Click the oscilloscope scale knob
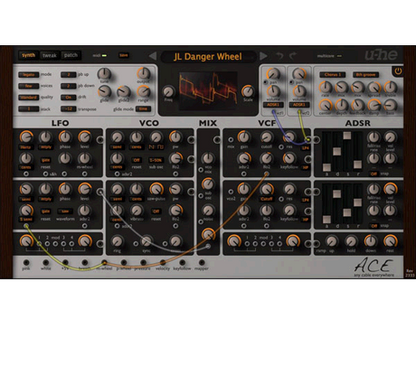Screen dimensions: 416x376 pos(247,91)
